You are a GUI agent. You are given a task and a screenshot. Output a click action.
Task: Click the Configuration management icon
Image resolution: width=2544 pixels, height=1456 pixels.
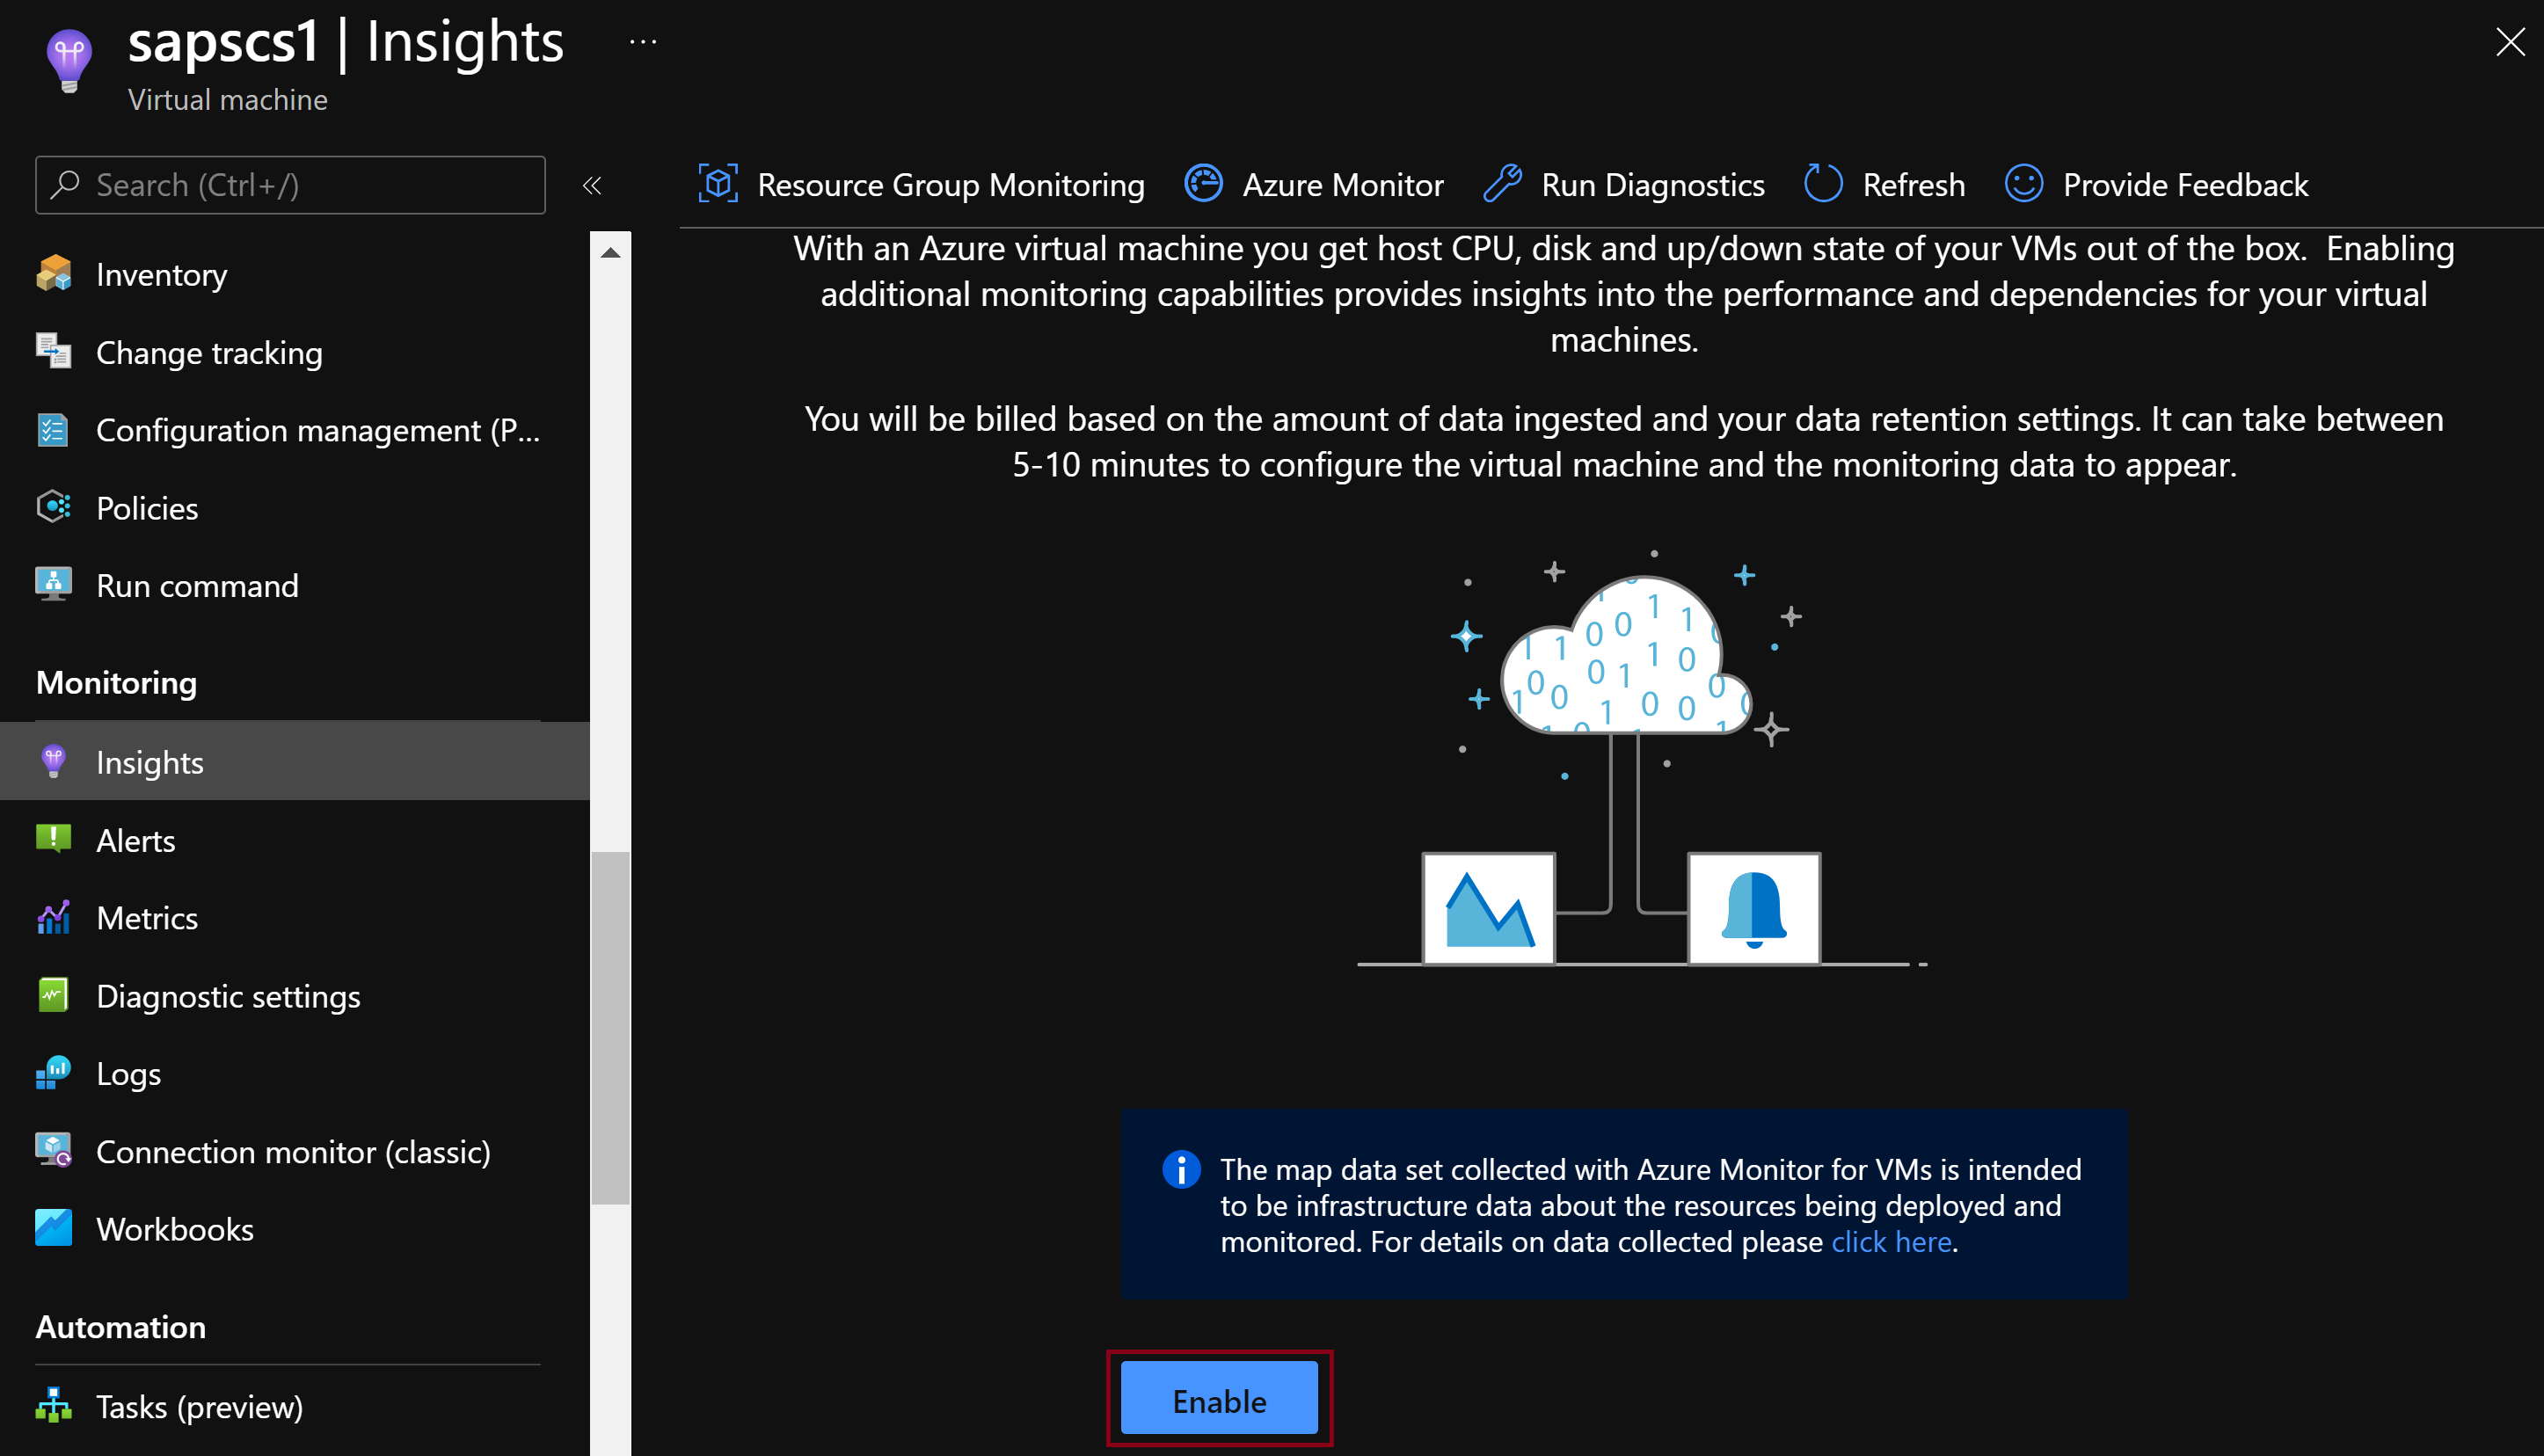[x=53, y=430]
